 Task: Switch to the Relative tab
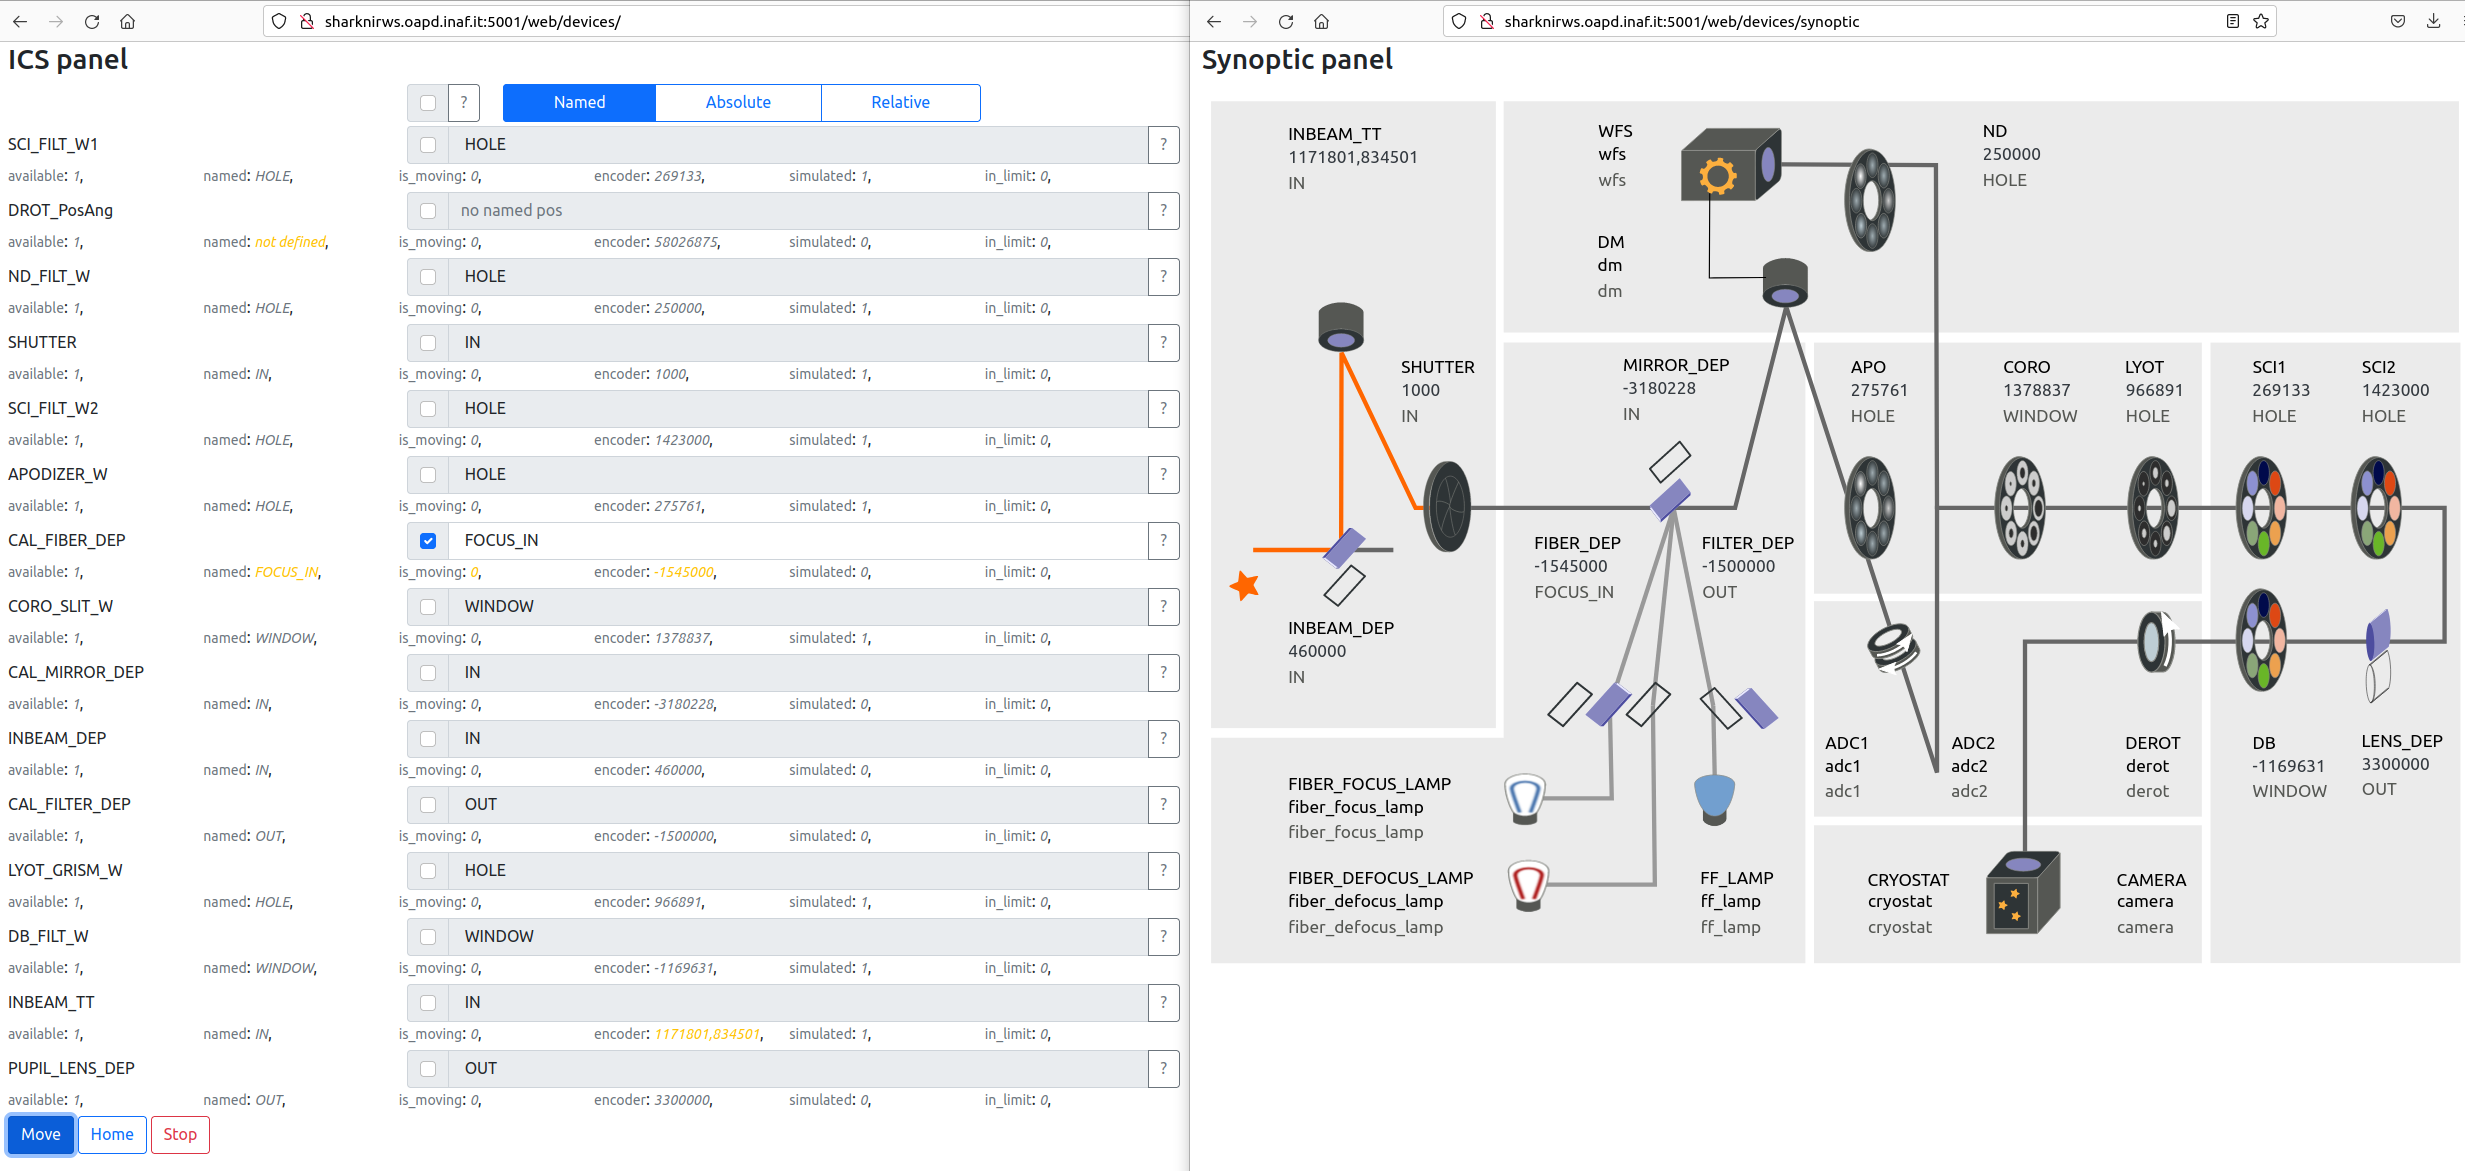(900, 103)
